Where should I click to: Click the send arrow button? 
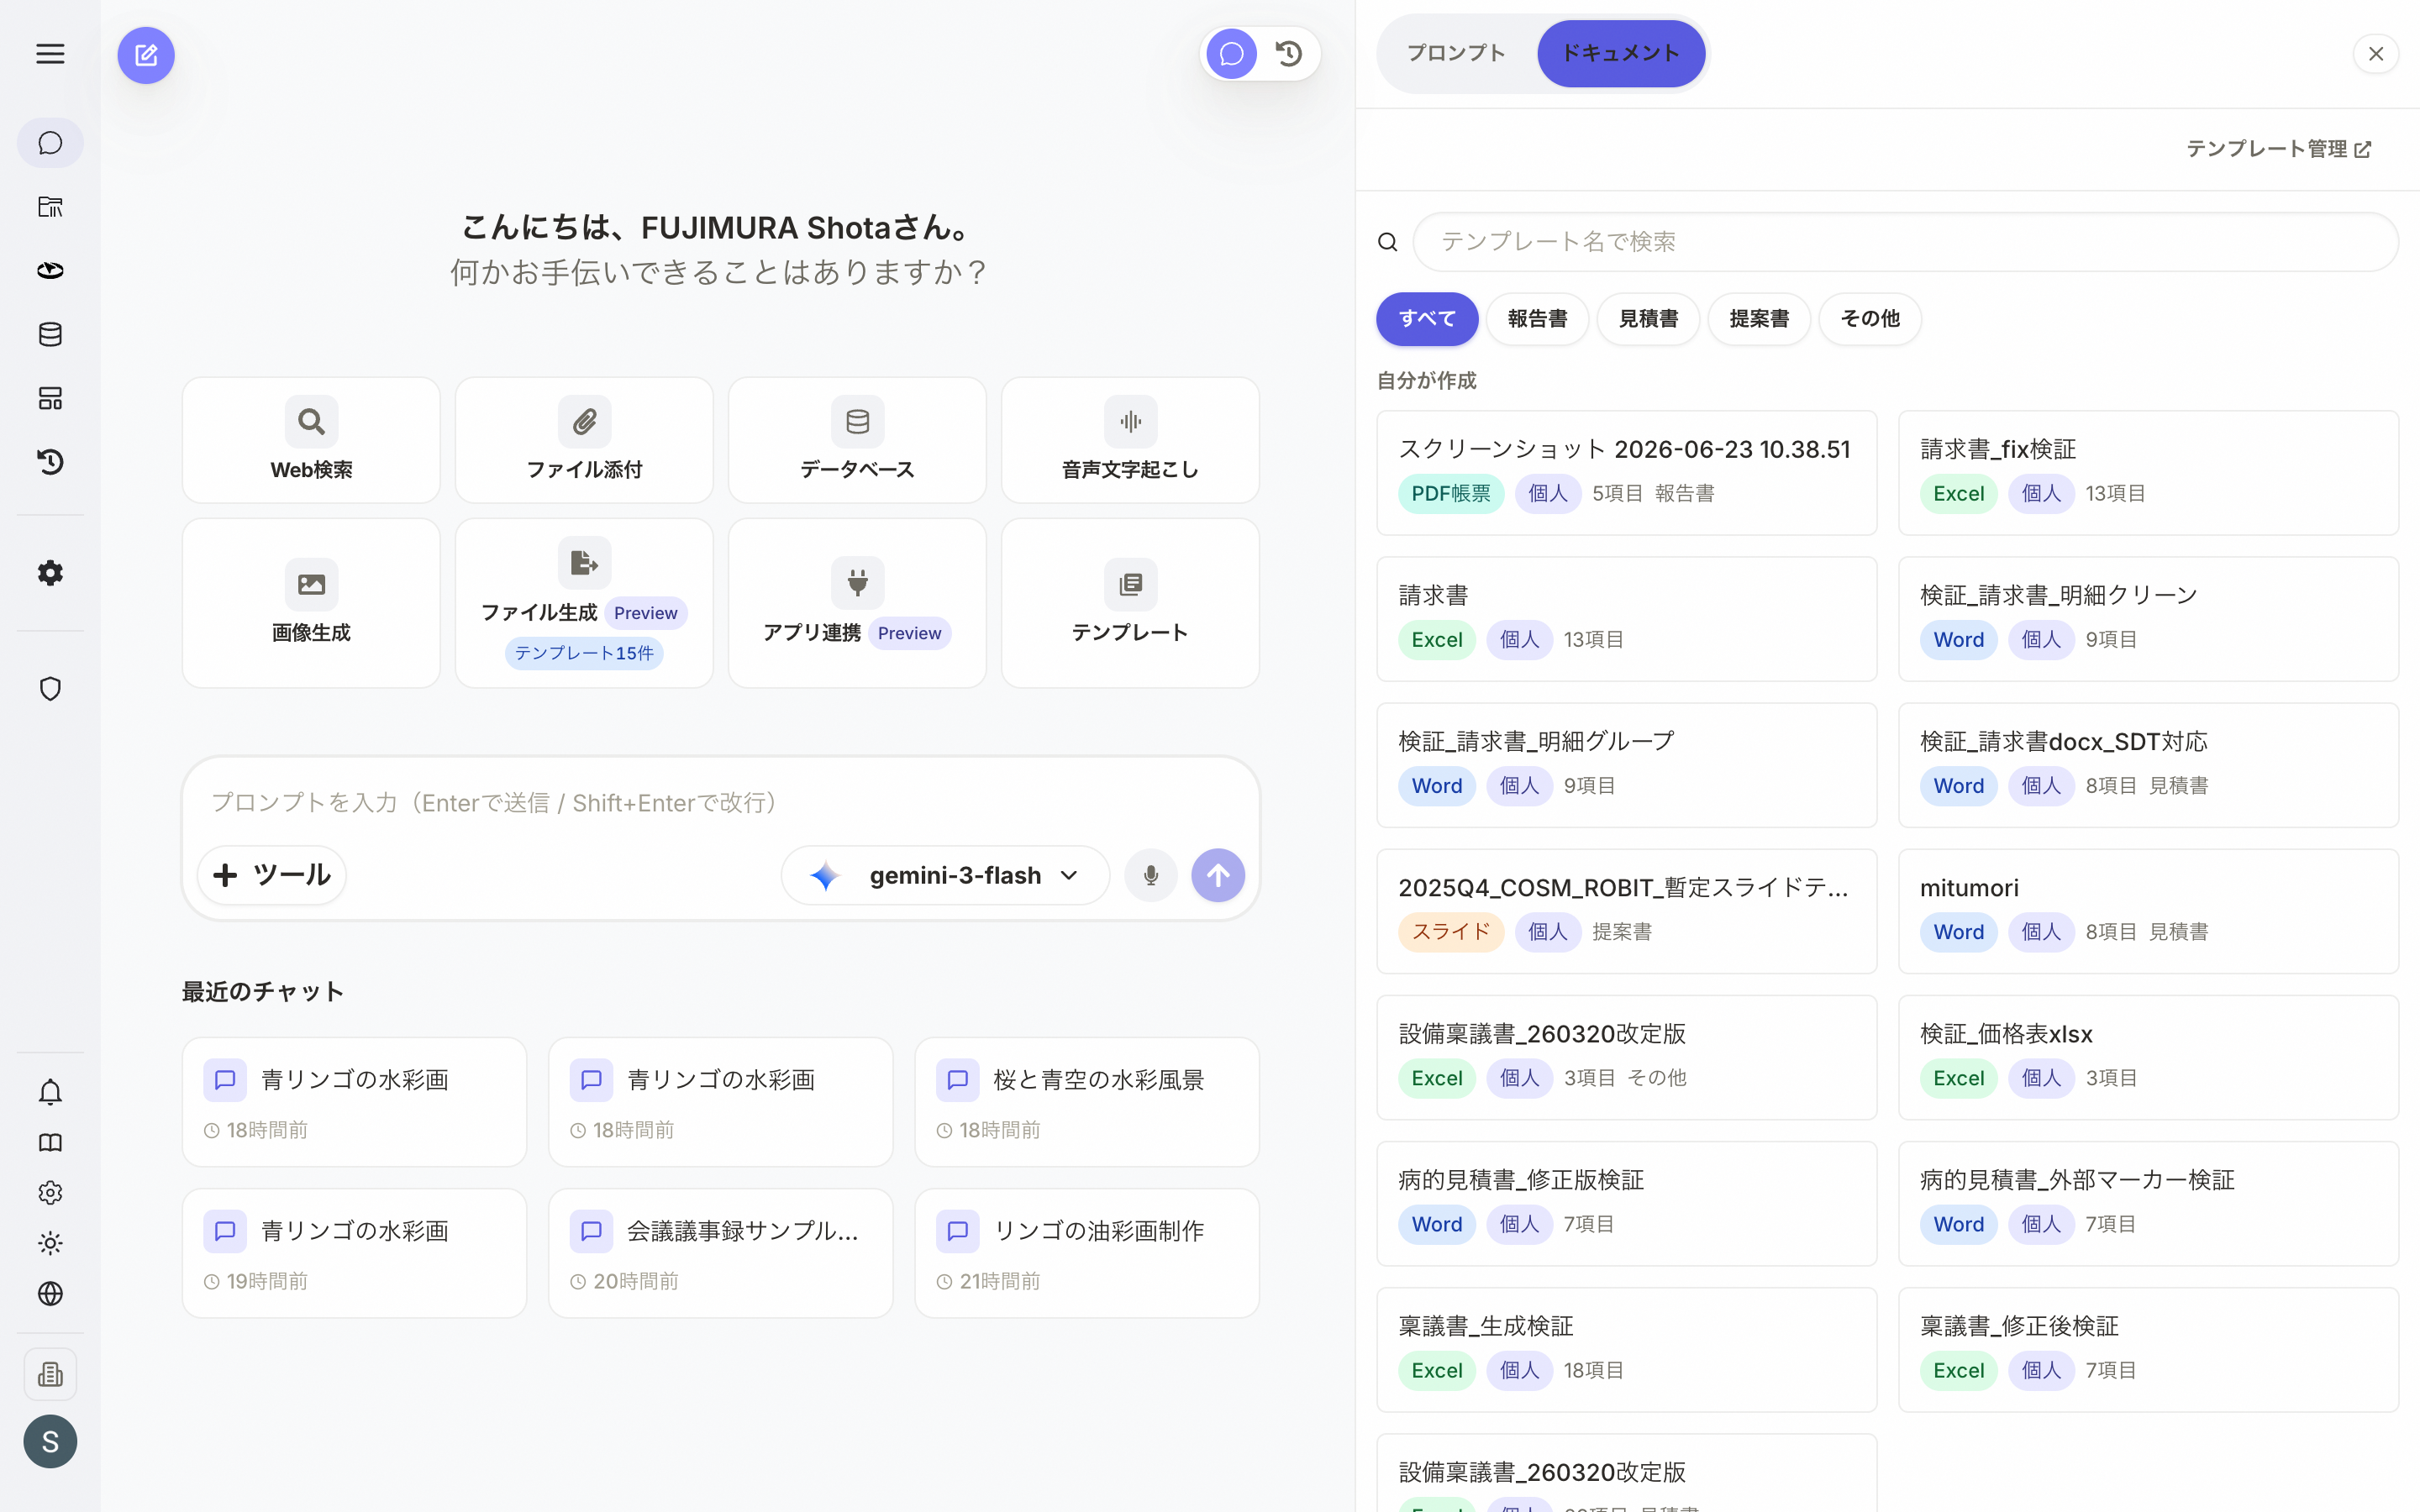point(1218,875)
